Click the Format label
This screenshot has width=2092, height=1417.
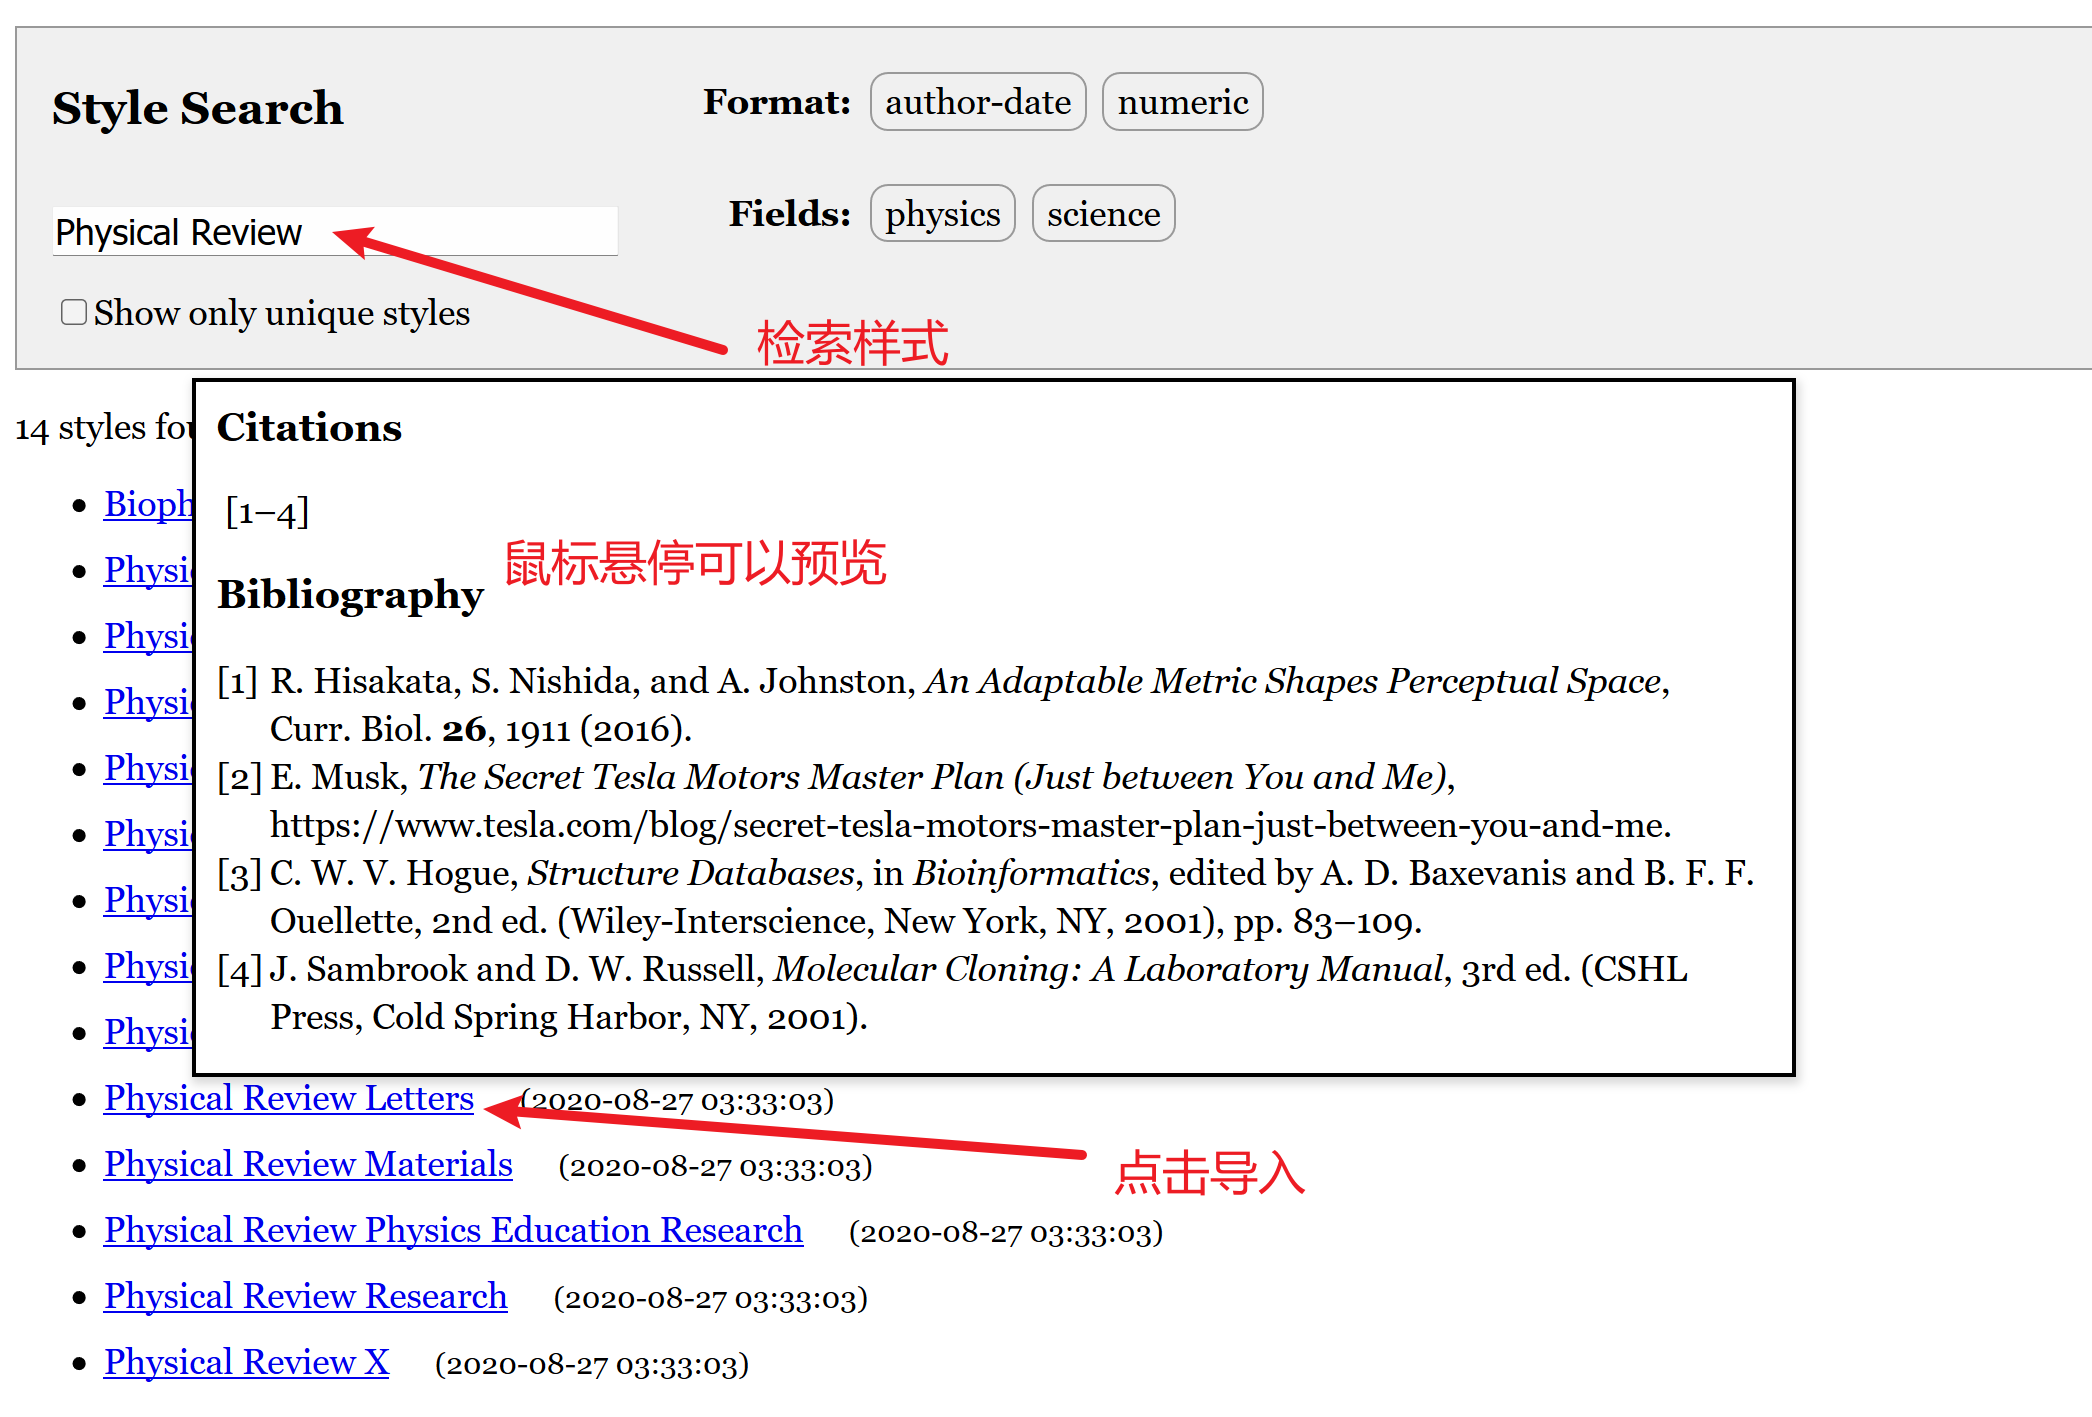[776, 102]
